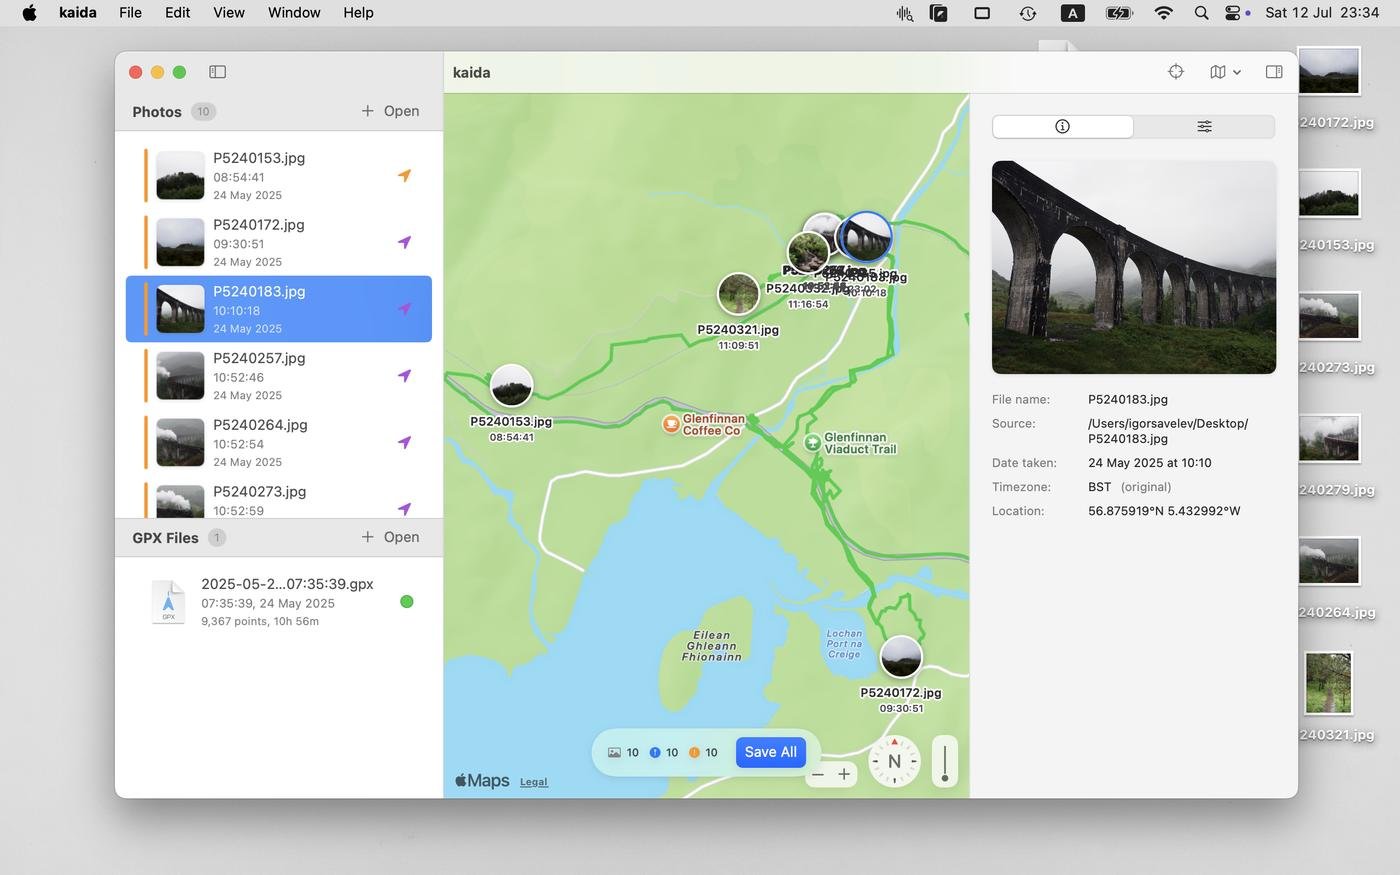Viewport: 1400px width, 875px height.
Task: Click the location coordinates 56.875919°N 5.432992°W
Action: [x=1164, y=511]
